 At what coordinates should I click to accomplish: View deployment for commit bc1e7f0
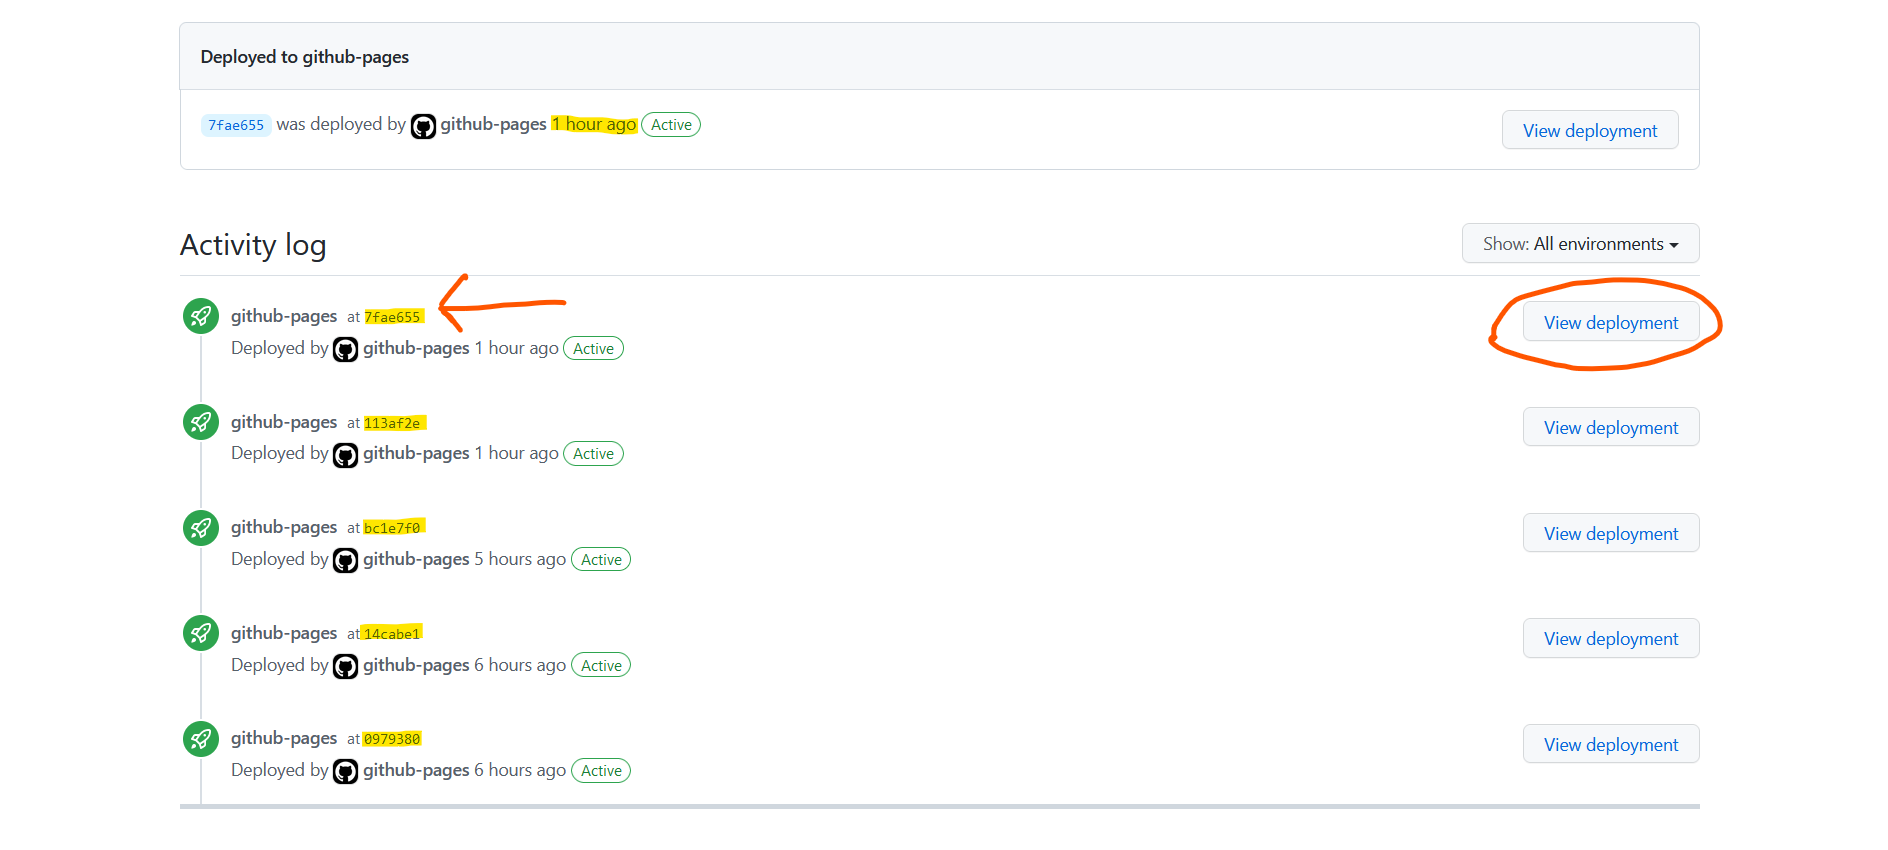tap(1611, 533)
